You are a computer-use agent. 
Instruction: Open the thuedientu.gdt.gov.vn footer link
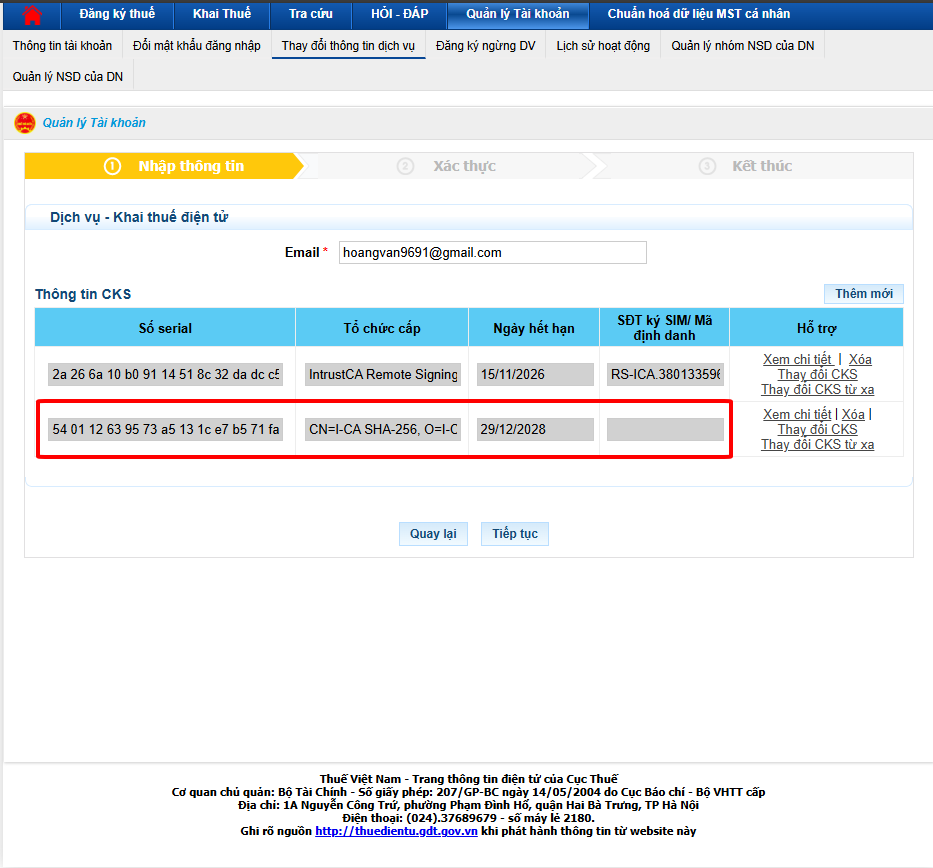[396, 831]
